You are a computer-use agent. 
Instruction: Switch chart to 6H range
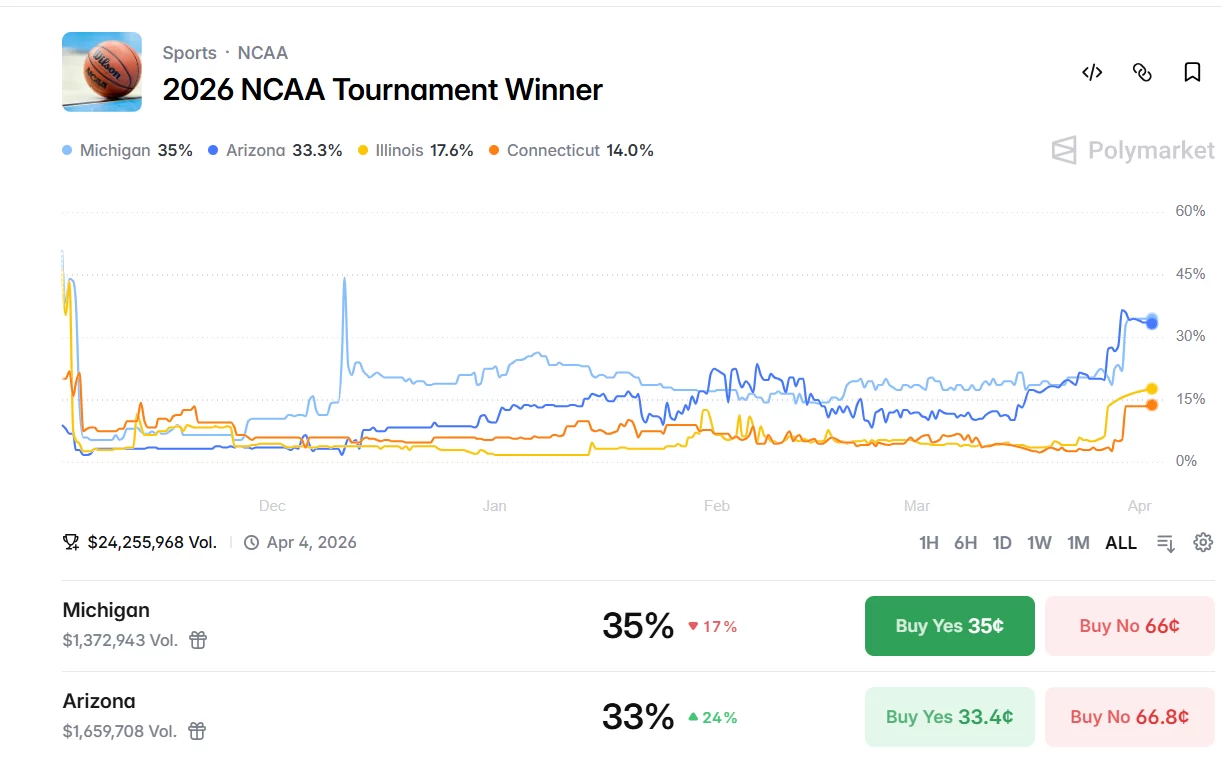pyautogui.click(x=965, y=543)
